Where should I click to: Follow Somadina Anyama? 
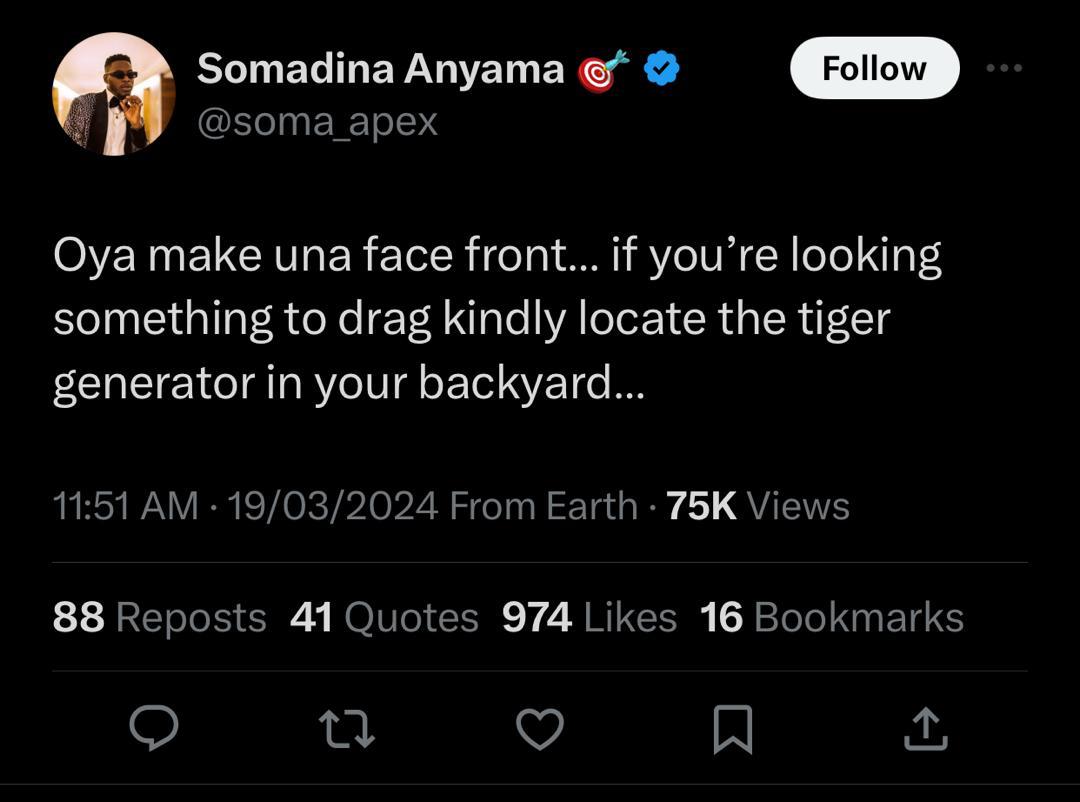874,68
